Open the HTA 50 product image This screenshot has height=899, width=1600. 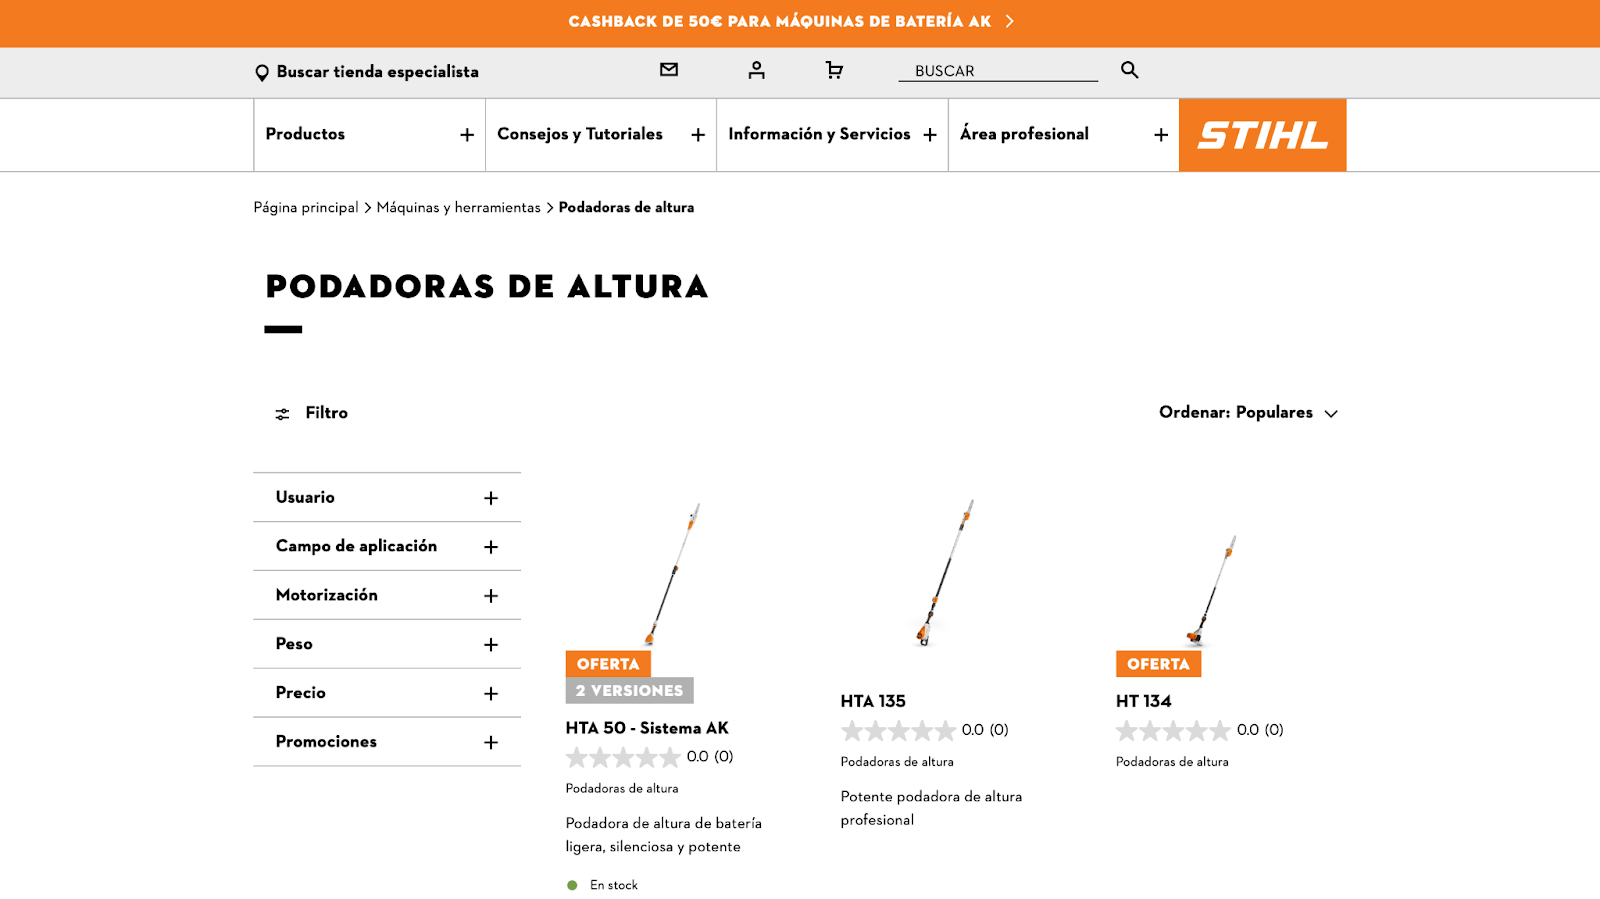[x=673, y=573]
